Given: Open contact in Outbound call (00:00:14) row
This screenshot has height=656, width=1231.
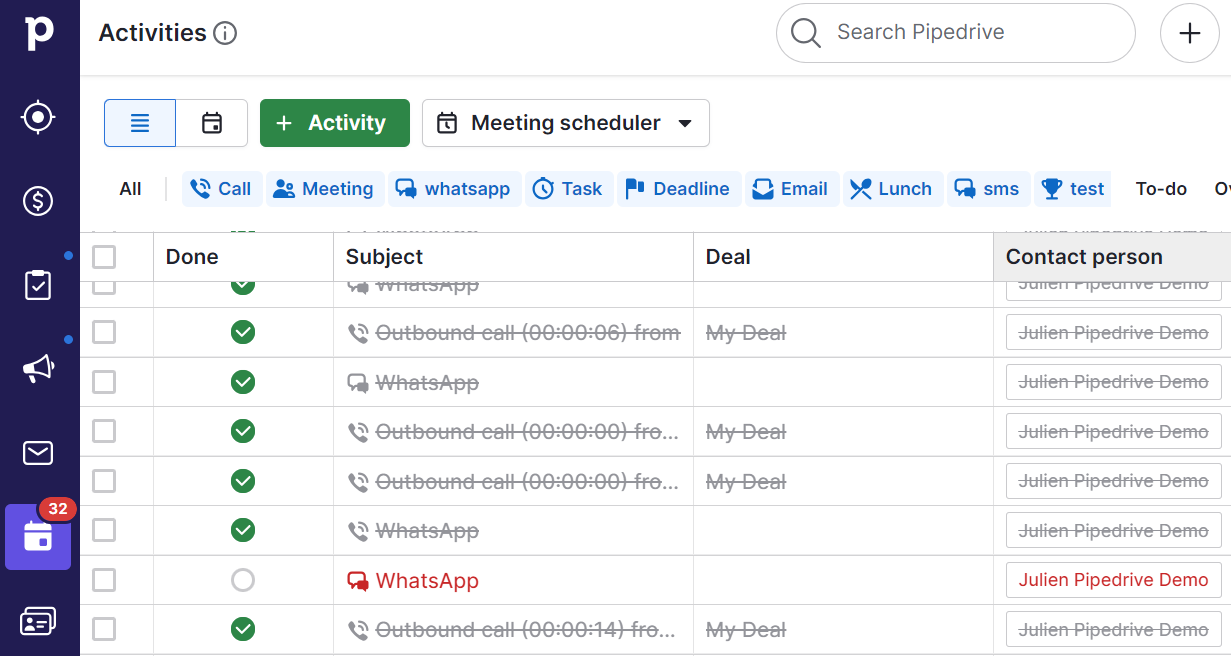Looking at the screenshot, I should tap(1114, 629).
